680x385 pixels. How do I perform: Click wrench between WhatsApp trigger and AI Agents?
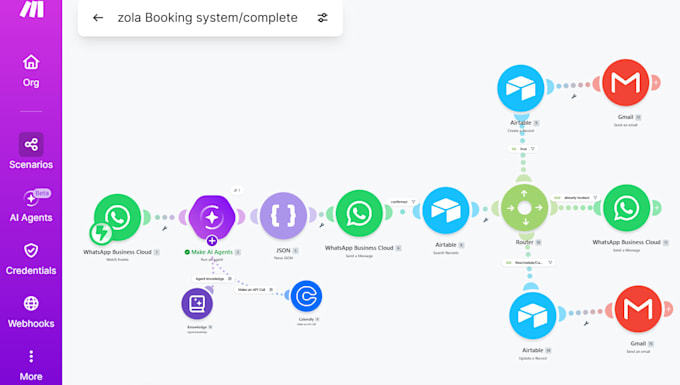(x=164, y=228)
